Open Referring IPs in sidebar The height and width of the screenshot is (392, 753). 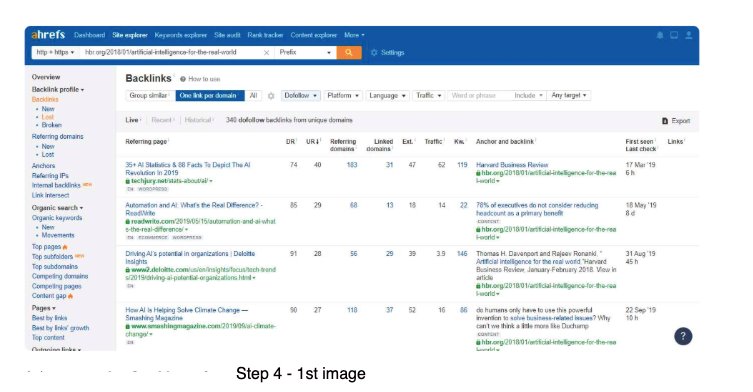(50, 176)
